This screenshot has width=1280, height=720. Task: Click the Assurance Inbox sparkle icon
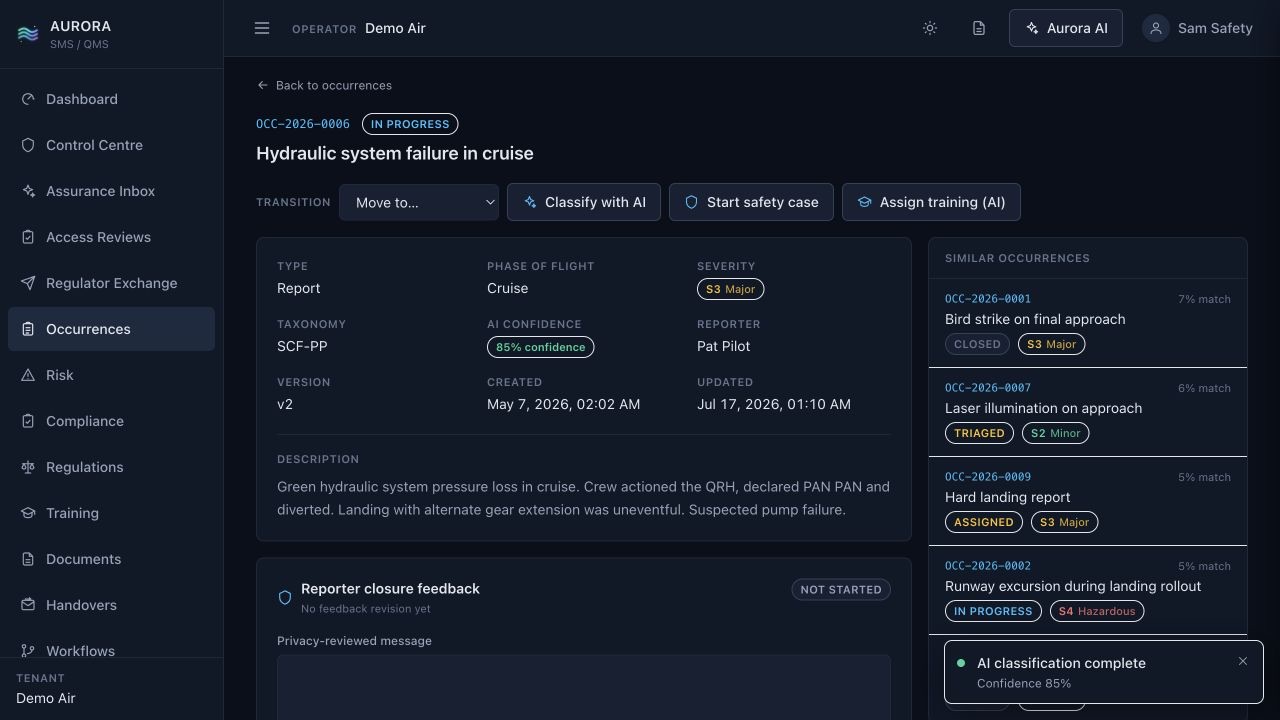[x=28, y=191]
